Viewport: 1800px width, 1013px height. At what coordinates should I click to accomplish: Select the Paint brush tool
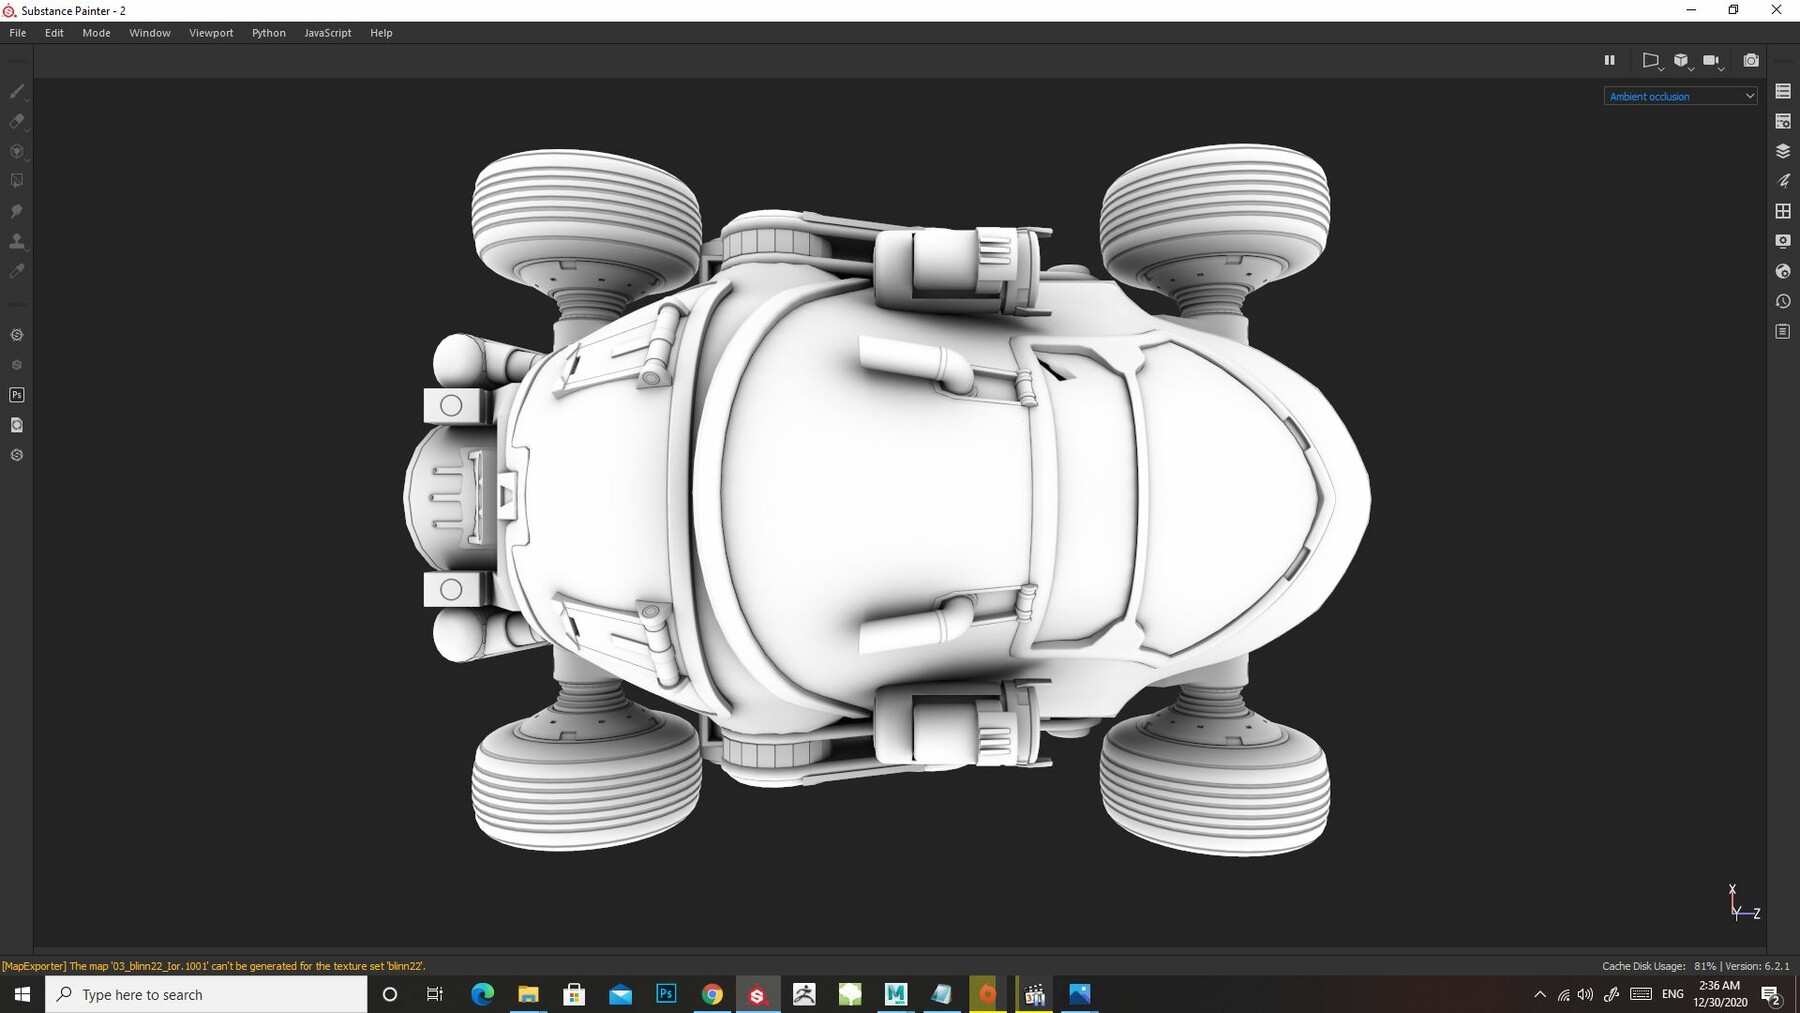(16, 92)
